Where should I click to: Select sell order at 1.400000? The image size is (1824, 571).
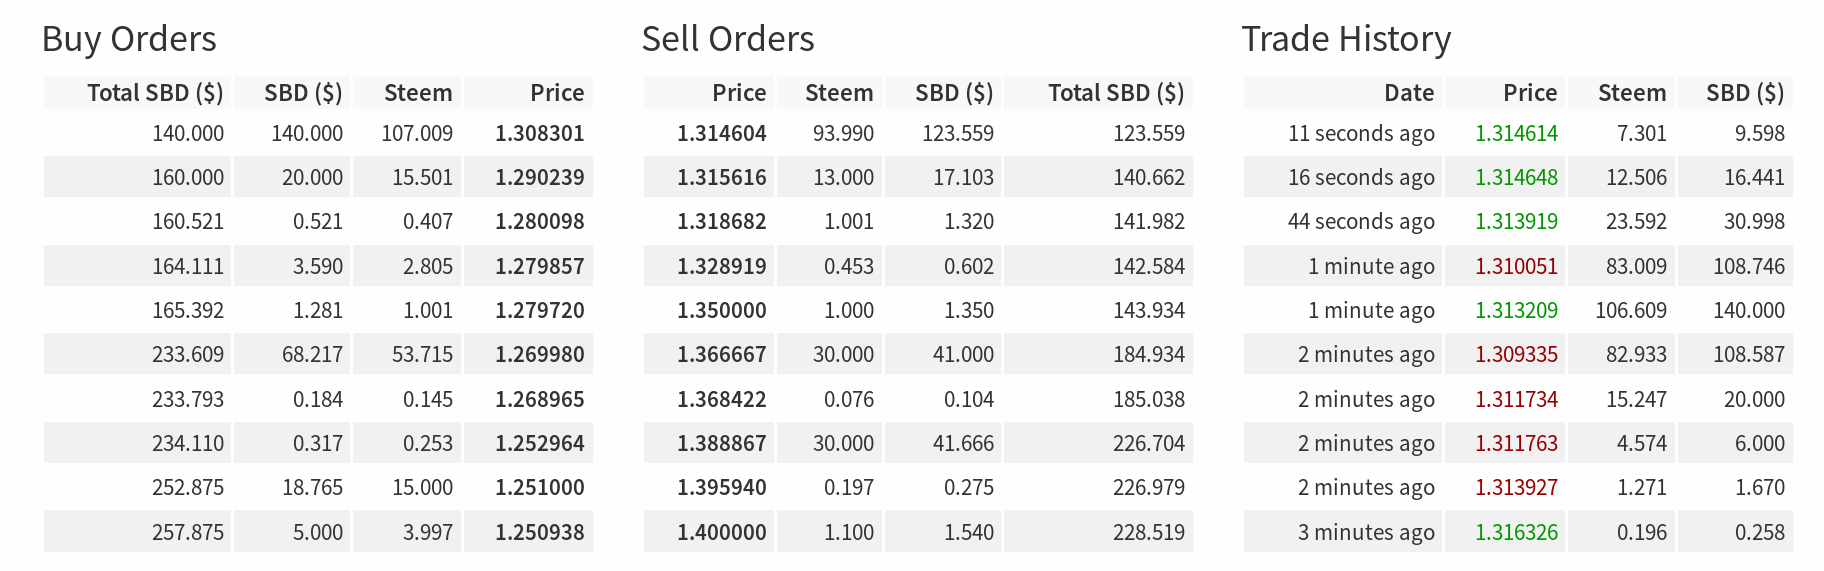coord(918,532)
